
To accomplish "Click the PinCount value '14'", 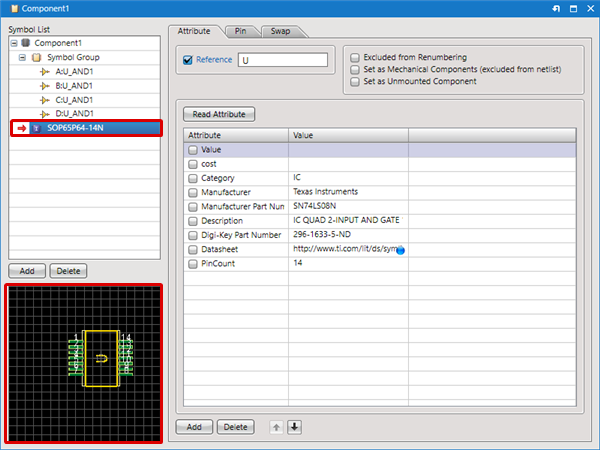I will (348, 263).
